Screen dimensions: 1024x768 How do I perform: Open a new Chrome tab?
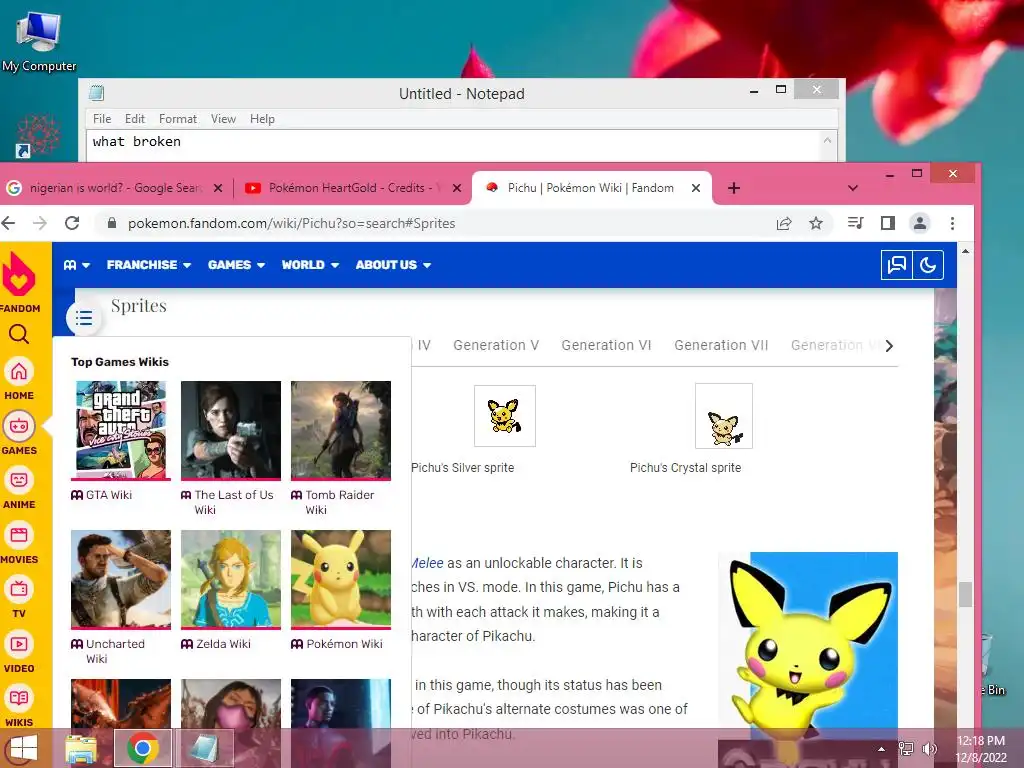734,188
